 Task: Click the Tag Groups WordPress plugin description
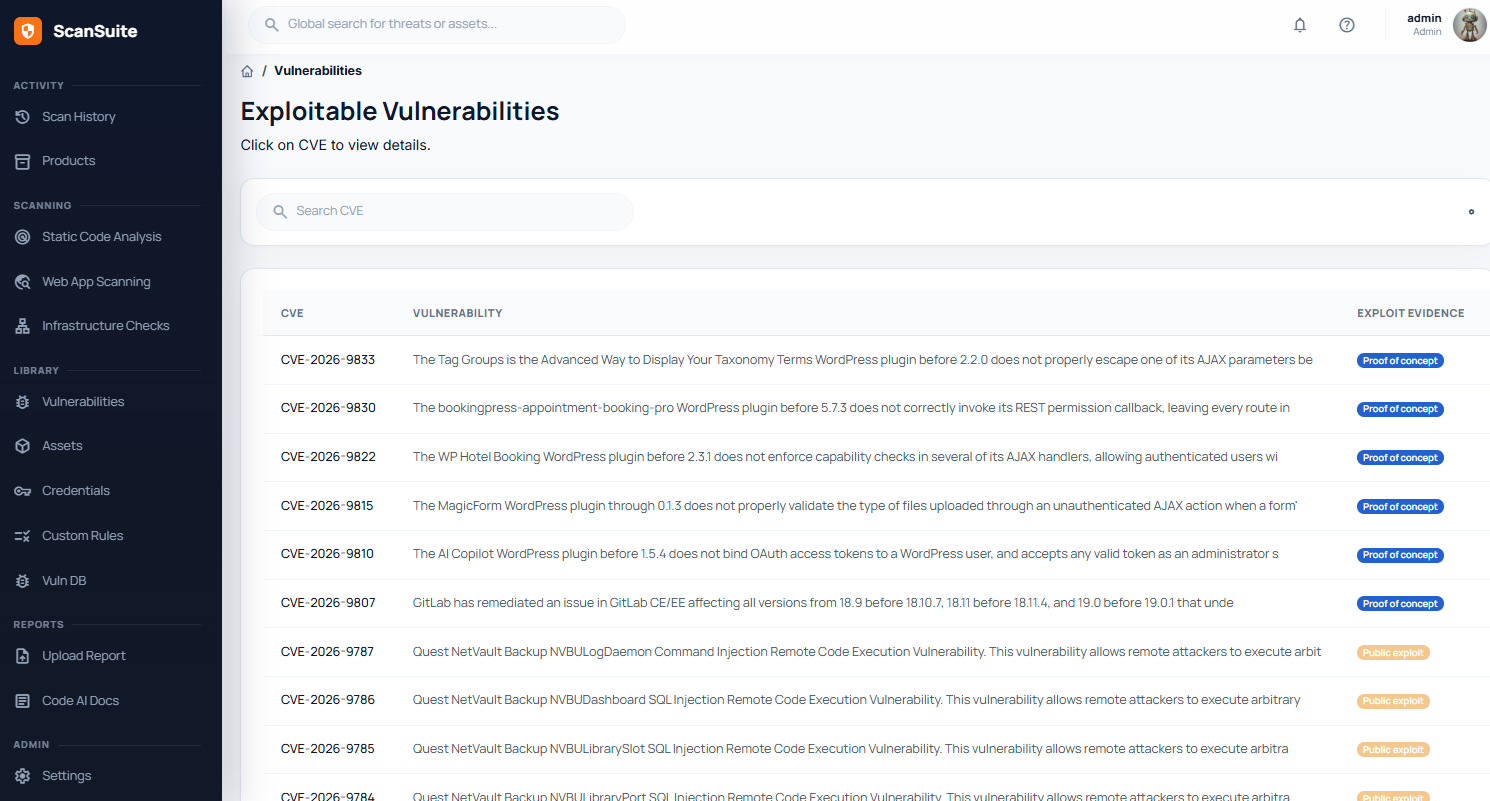click(863, 360)
